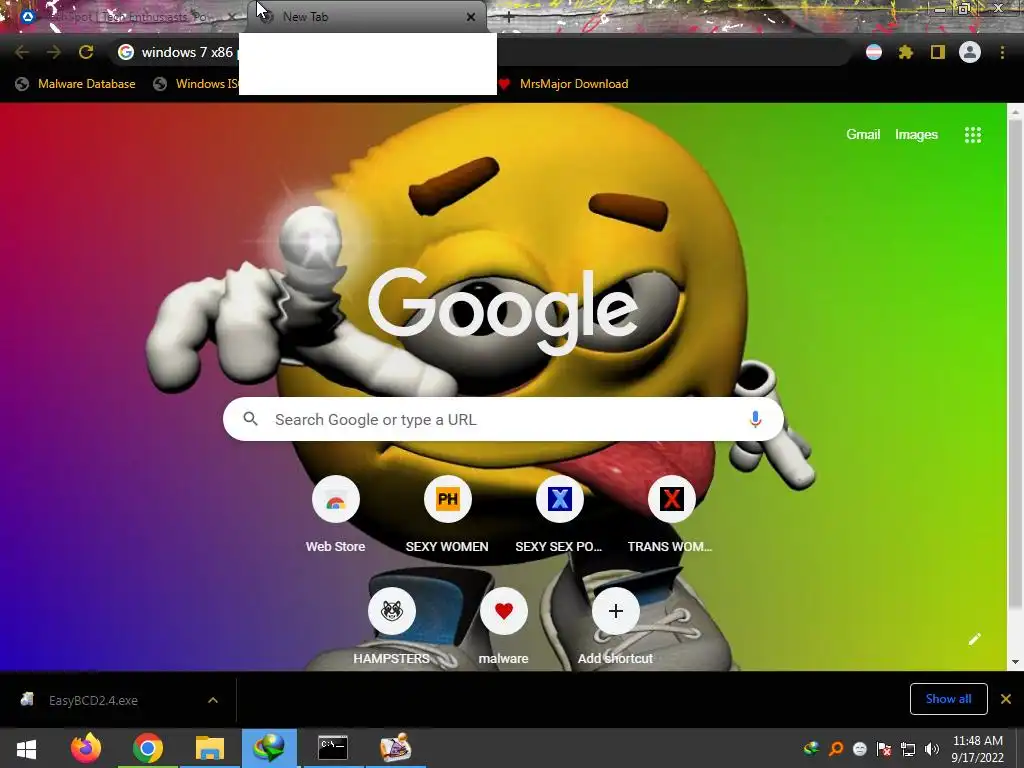The image size is (1024, 768).
Task: Open Command Prompt from taskbar
Action: [332, 748]
